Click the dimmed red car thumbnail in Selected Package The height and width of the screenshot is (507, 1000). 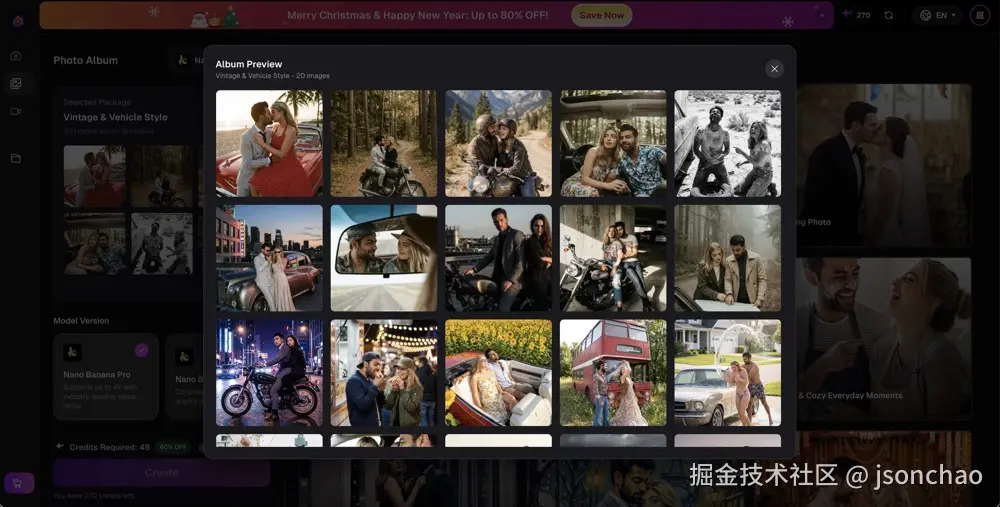(x=94, y=176)
